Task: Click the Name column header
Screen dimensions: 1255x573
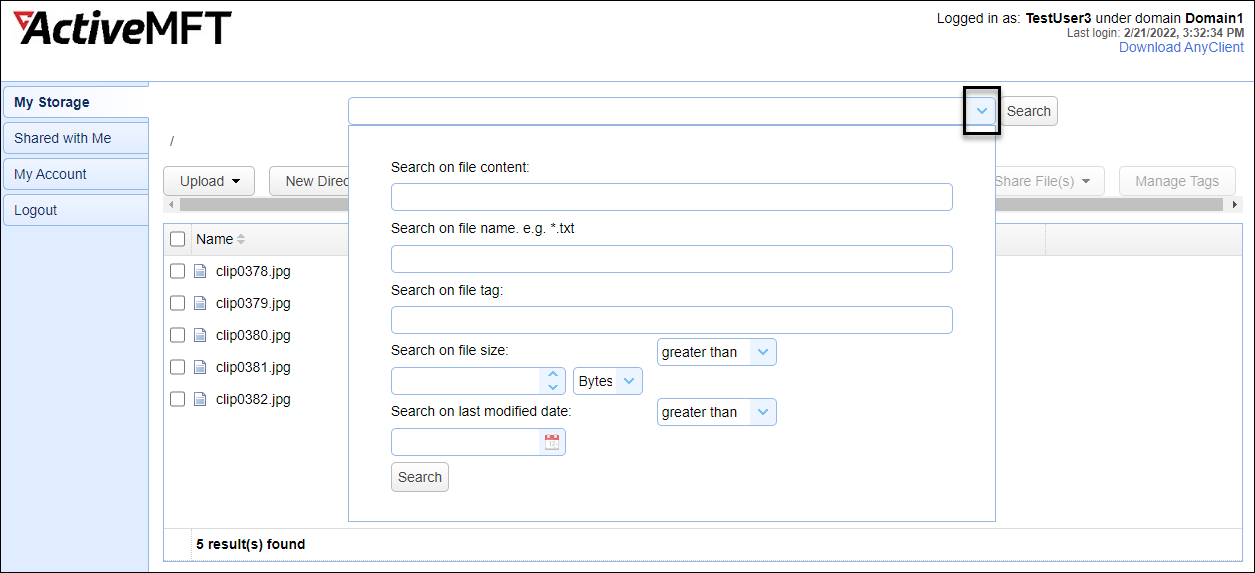Action: click(x=214, y=239)
